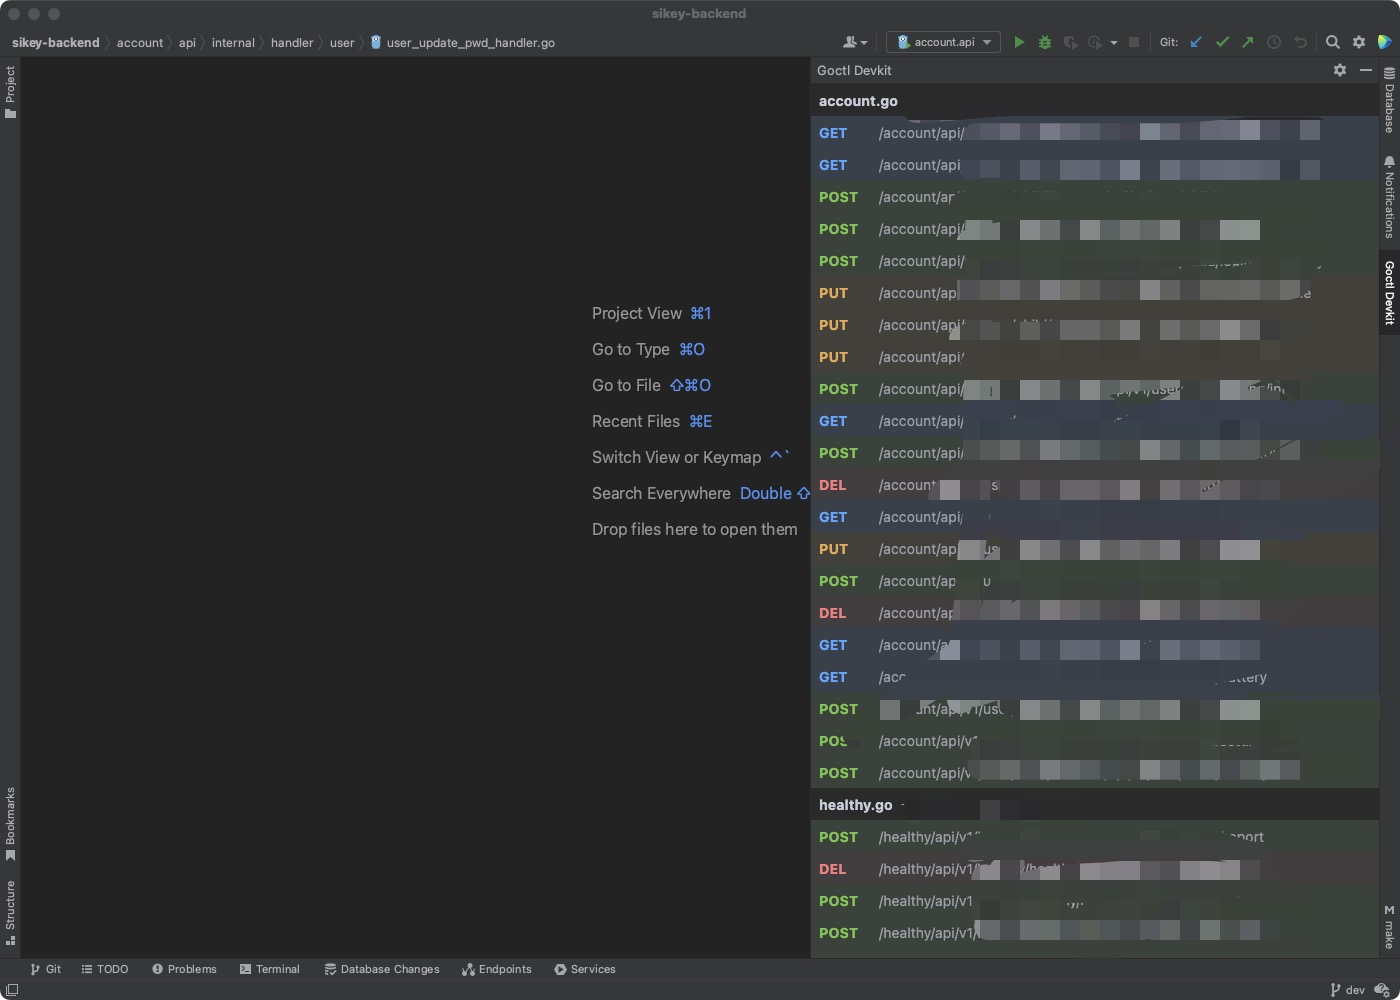The width and height of the screenshot is (1400, 1000).
Task: Open Search Everywhere magnifier icon
Action: point(1333,42)
